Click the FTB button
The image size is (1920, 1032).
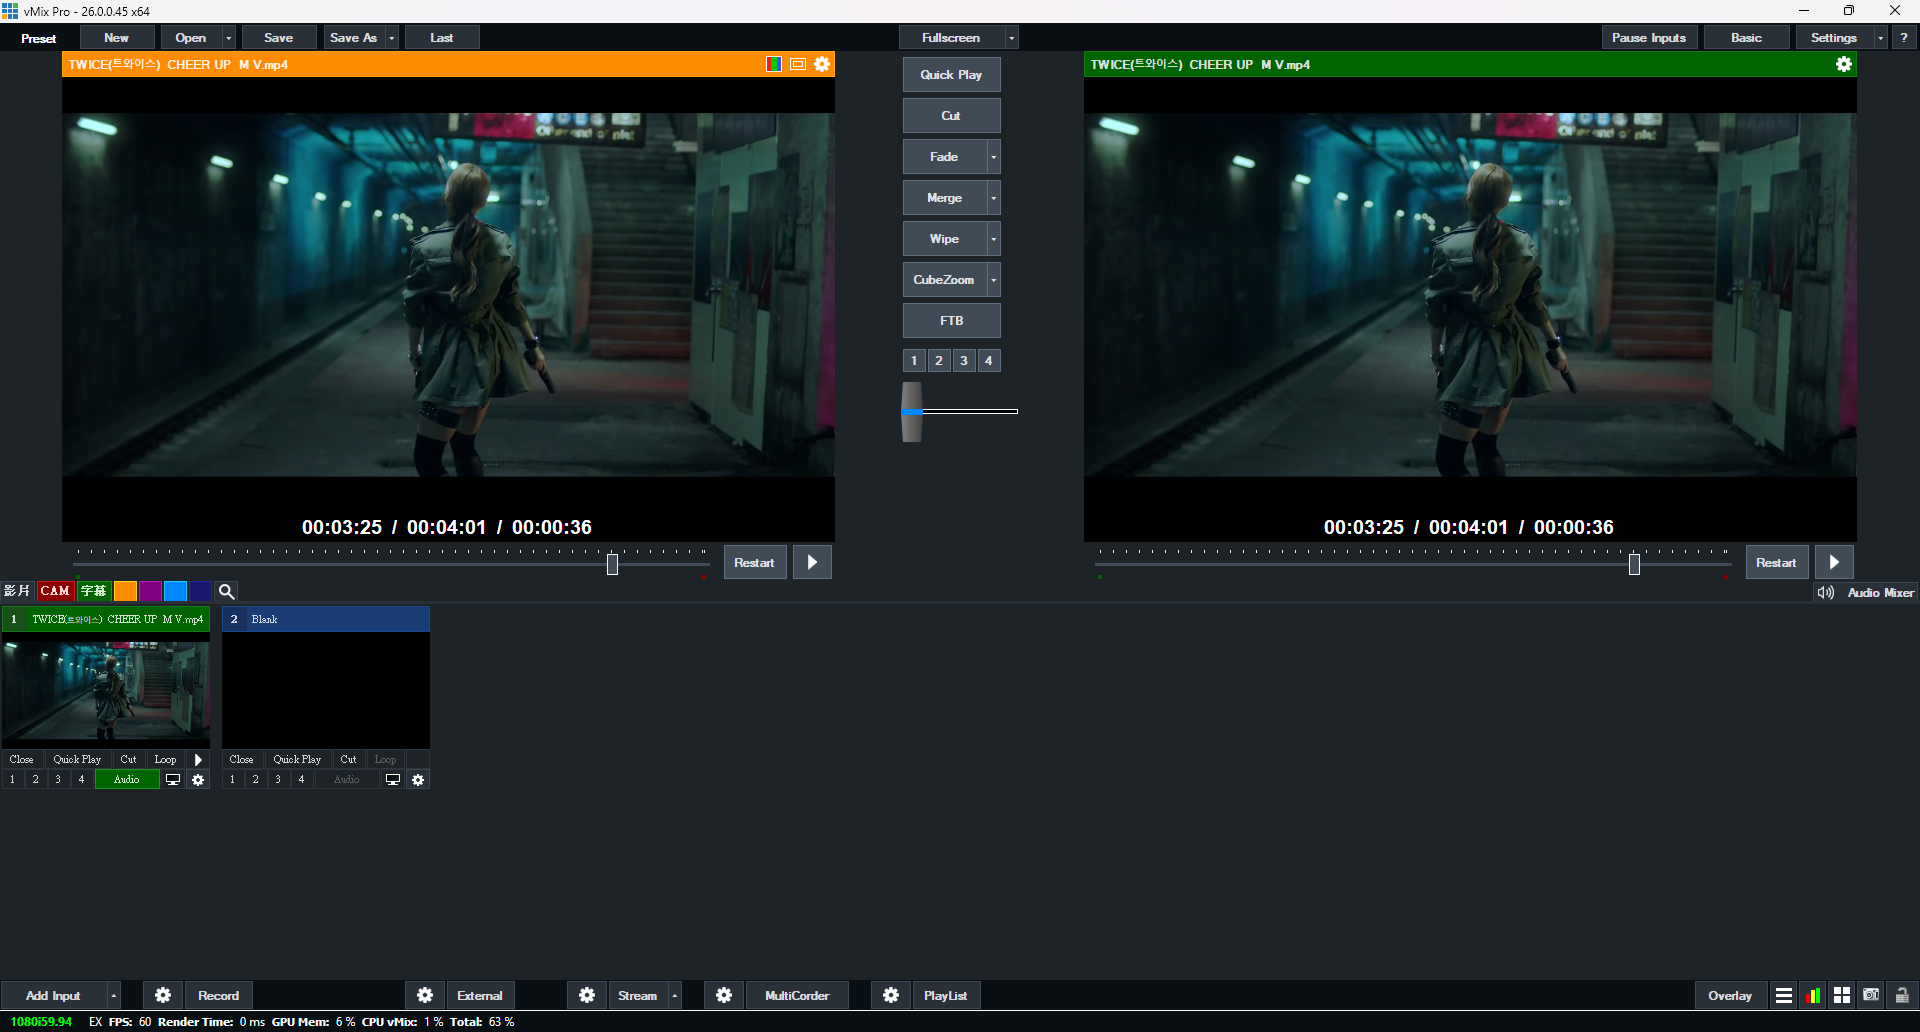951,321
